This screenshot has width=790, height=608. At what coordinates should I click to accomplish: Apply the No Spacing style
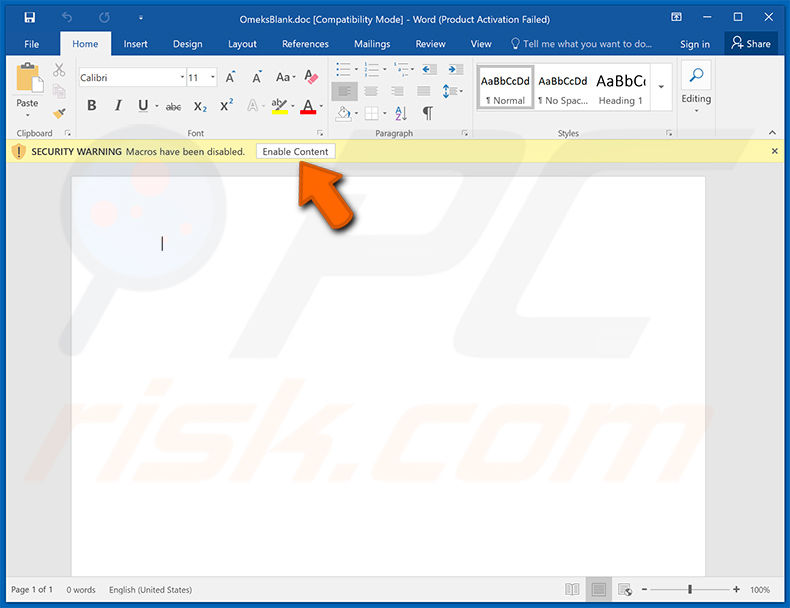point(563,87)
